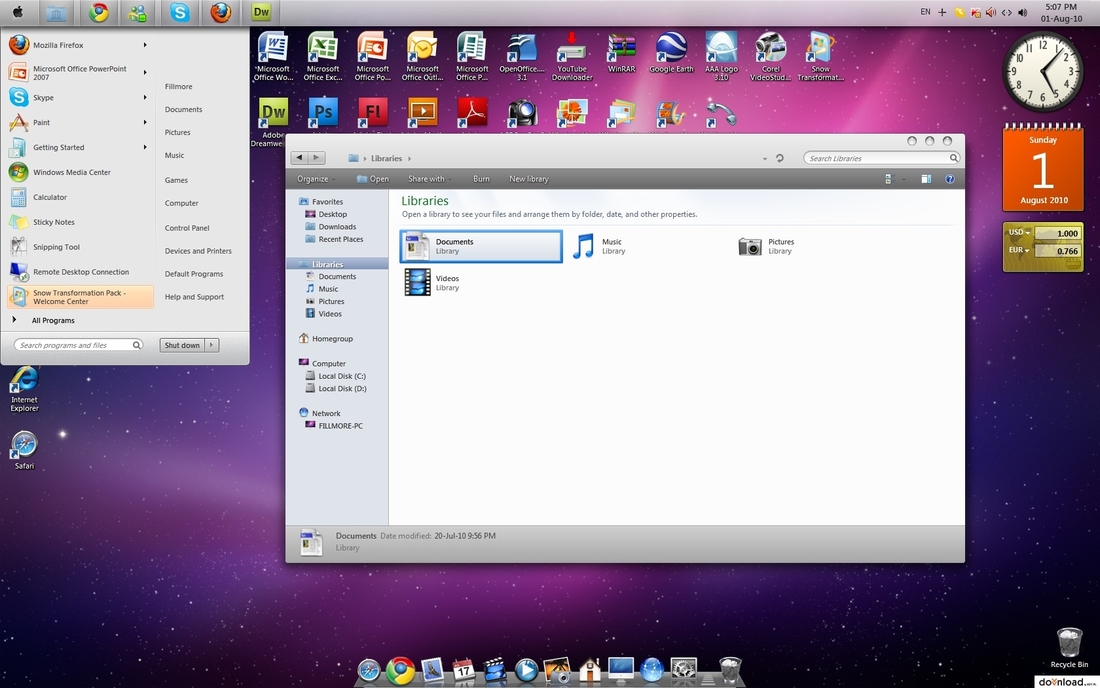Open the Organize dropdown menu
Screen dimensions: 1100x688
(316, 179)
